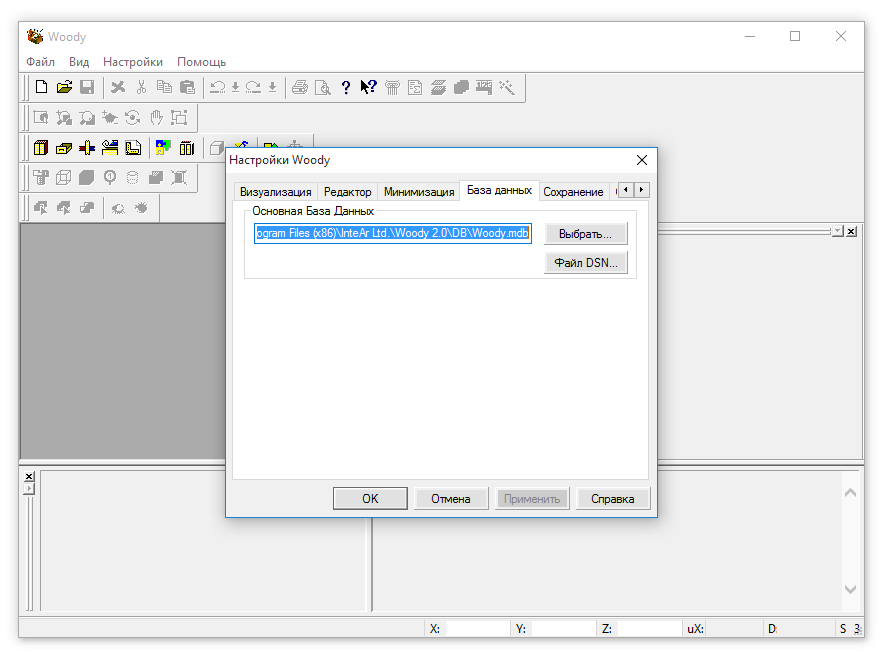This screenshot has height=655, width=885.
Task: Click the Paste clipboard icon
Action: coord(187,87)
